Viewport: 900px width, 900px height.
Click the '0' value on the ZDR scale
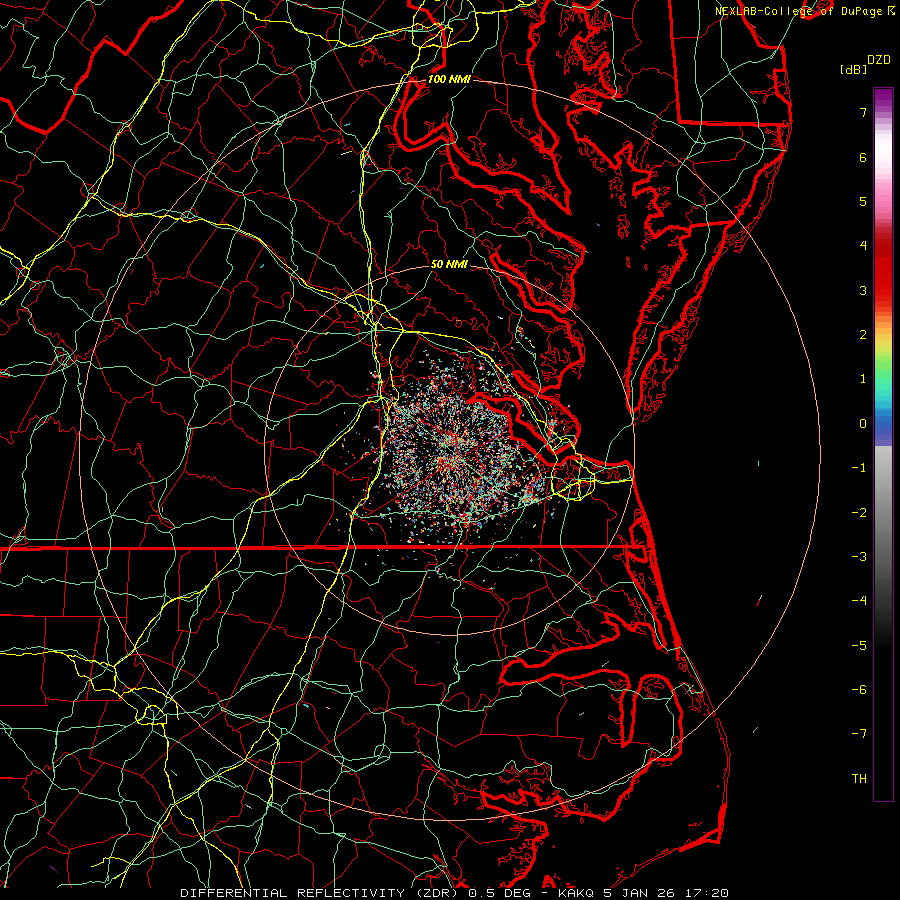click(x=863, y=424)
